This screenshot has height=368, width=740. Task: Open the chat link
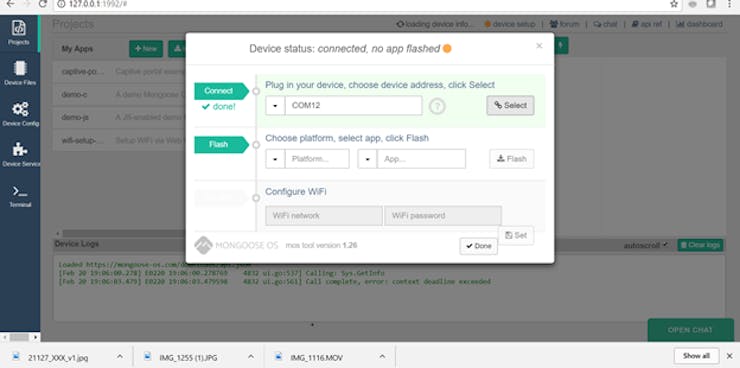[x=605, y=25]
